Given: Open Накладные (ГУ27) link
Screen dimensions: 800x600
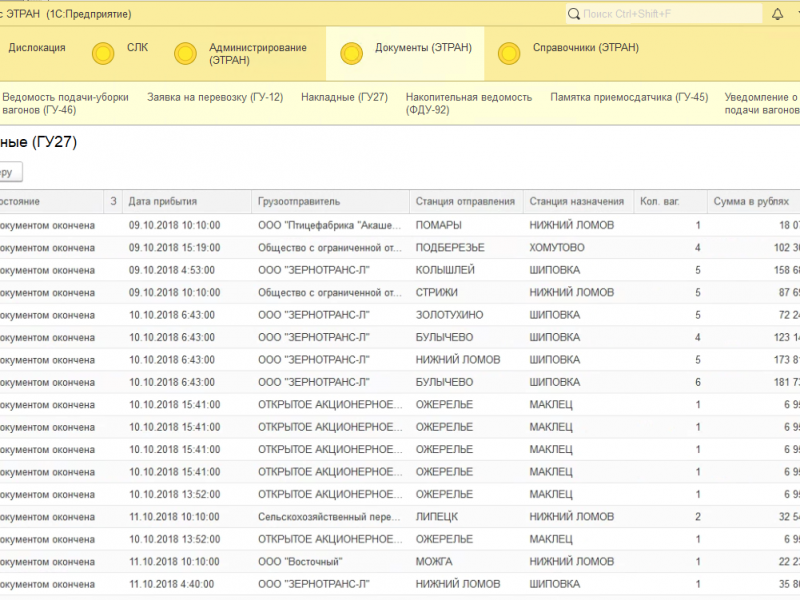Looking at the screenshot, I should pos(344,97).
